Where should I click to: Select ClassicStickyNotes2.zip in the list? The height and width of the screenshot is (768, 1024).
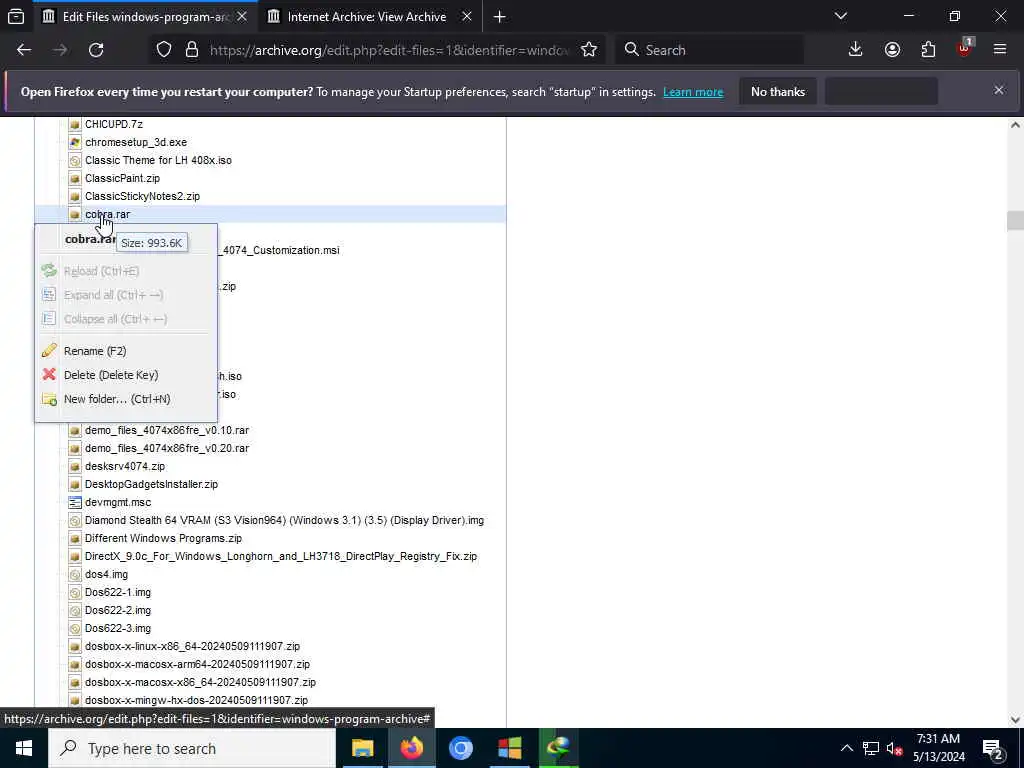[142, 196]
